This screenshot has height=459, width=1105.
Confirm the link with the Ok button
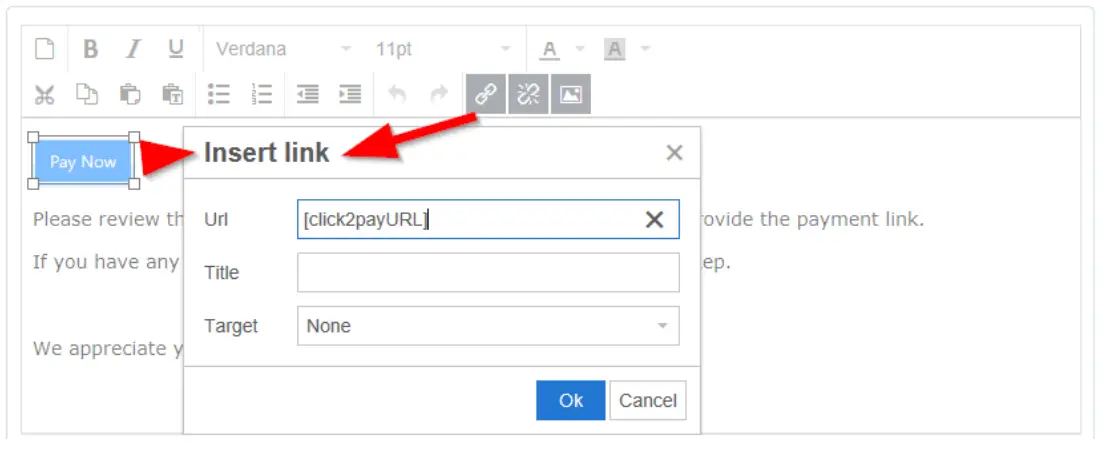571,400
